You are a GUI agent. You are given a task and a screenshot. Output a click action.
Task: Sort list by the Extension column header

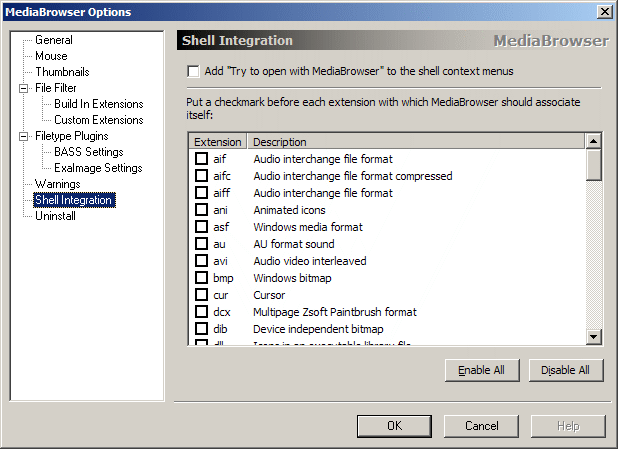(218, 142)
